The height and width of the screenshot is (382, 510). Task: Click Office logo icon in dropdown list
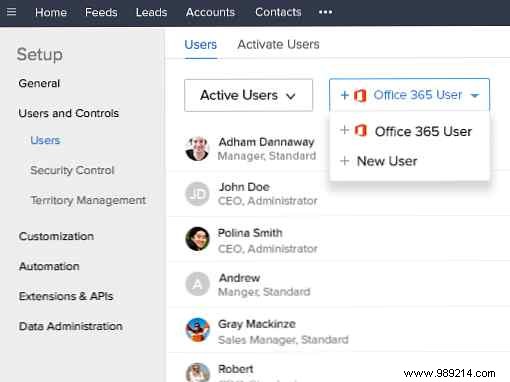(x=361, y=130)
